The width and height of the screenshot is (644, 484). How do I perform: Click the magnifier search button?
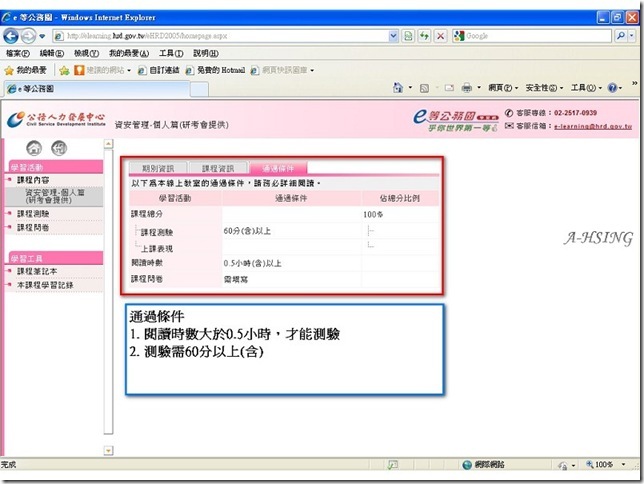[621, 36]
